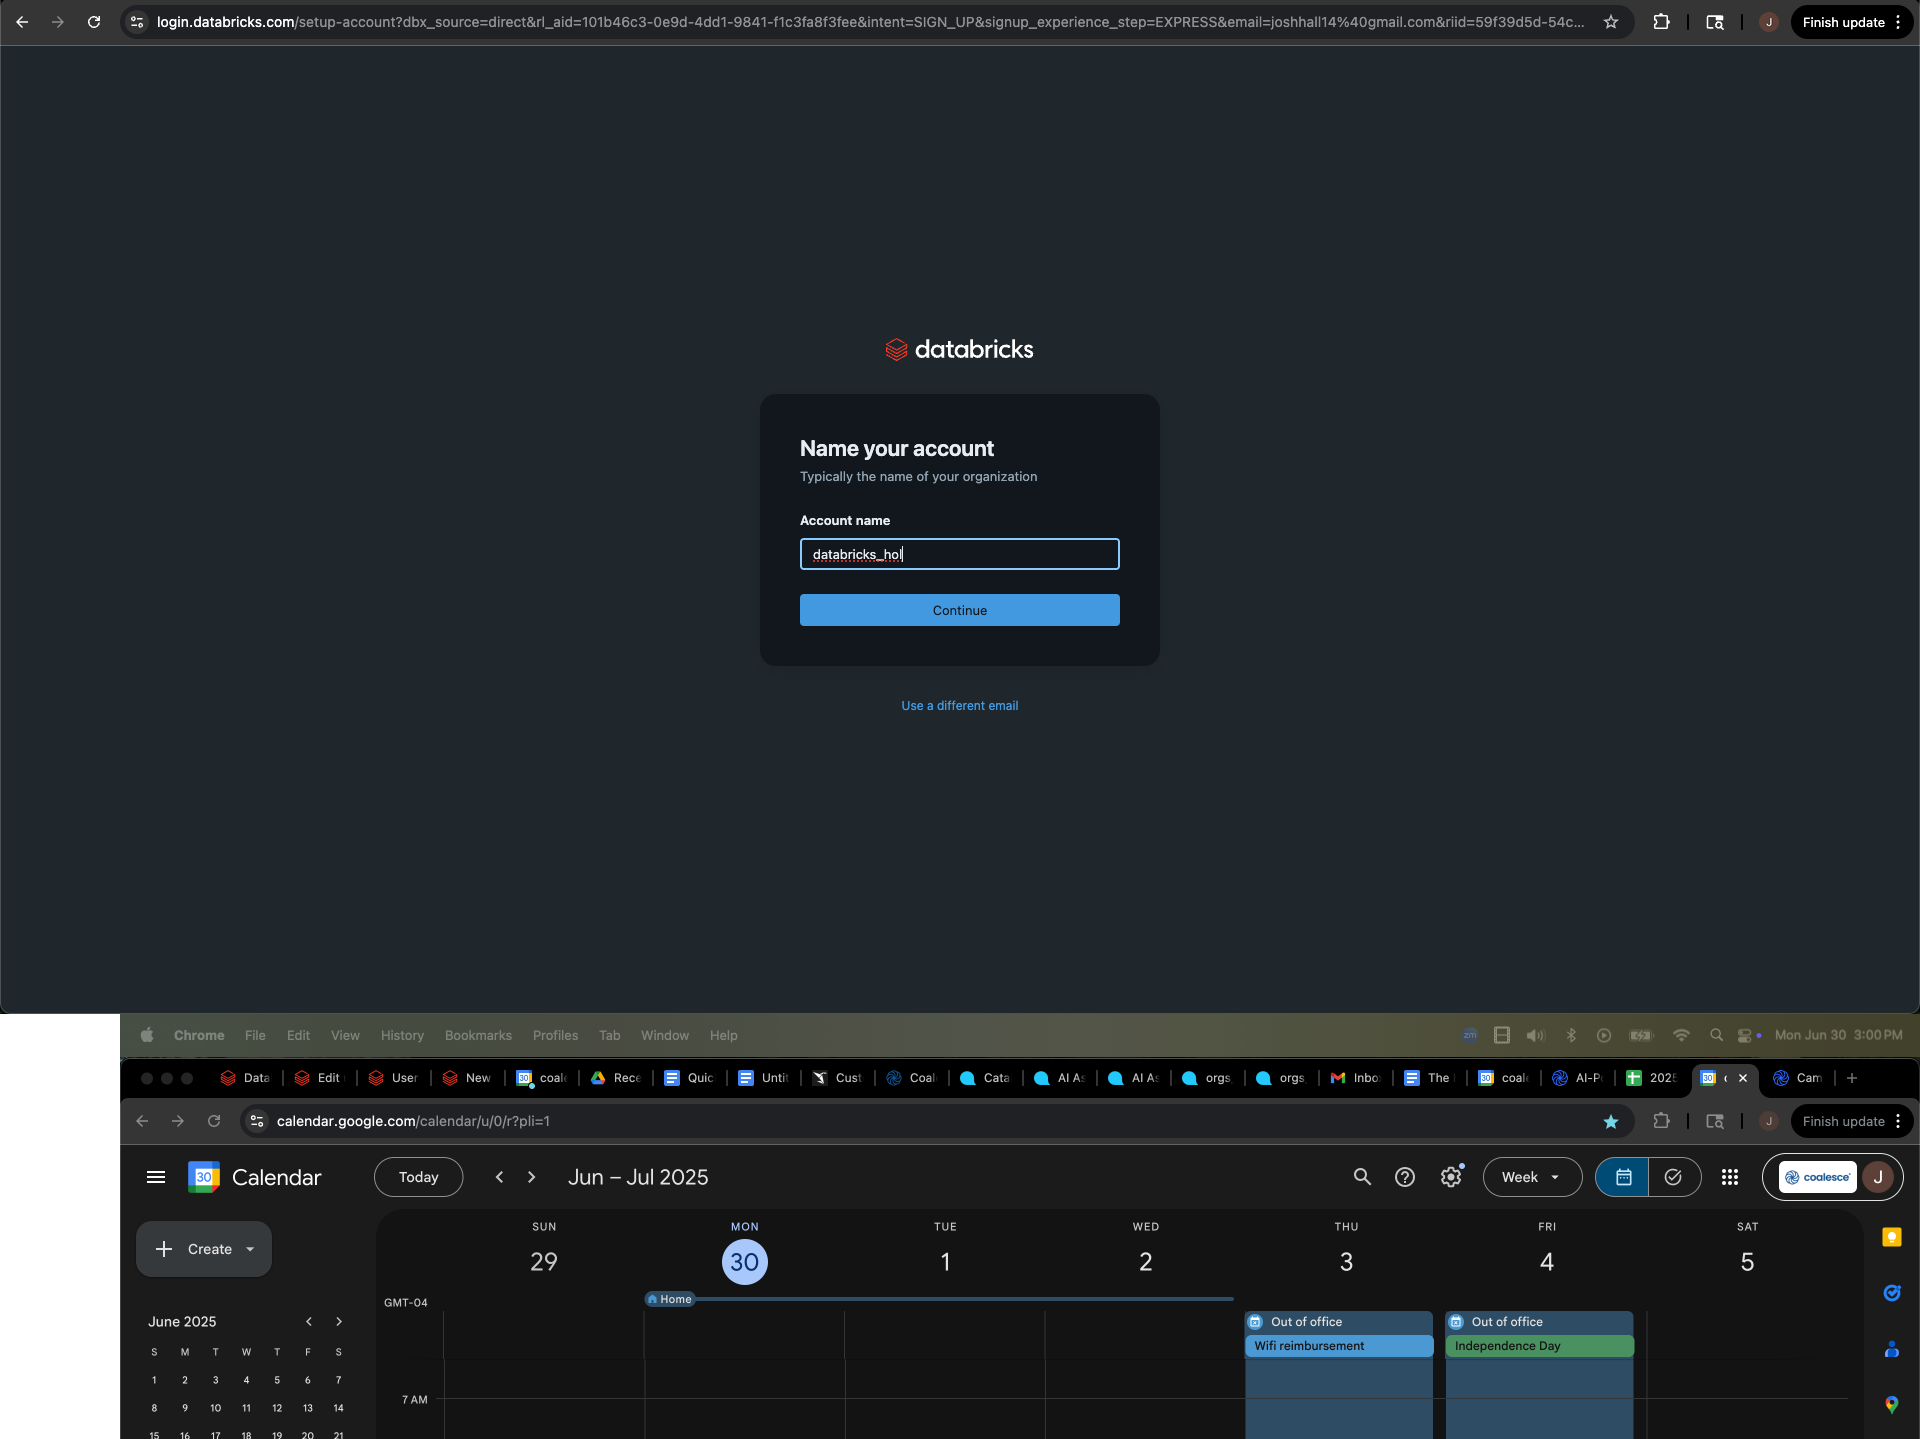This screenshot has height=1439, width=1920.
Task: Open profile avatar J in Databricks window toolbar
Action: (1769, 22)
